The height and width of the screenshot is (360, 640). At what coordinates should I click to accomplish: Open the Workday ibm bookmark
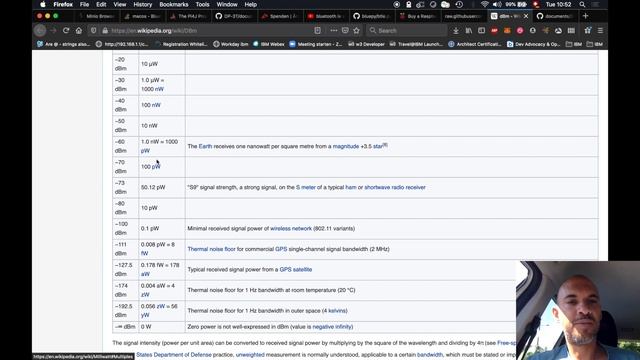click(231, 44)
